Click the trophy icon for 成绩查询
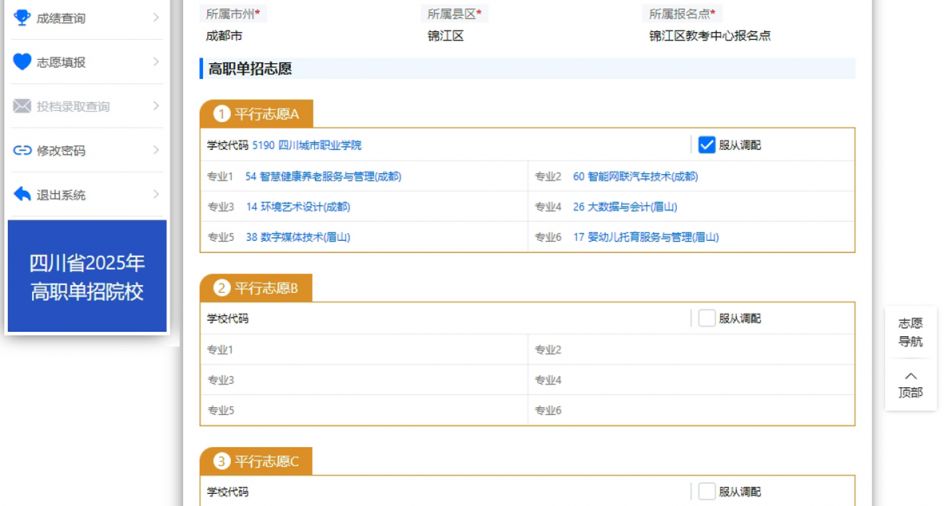Viewport: 944px width, 506px height. point(22,17)
